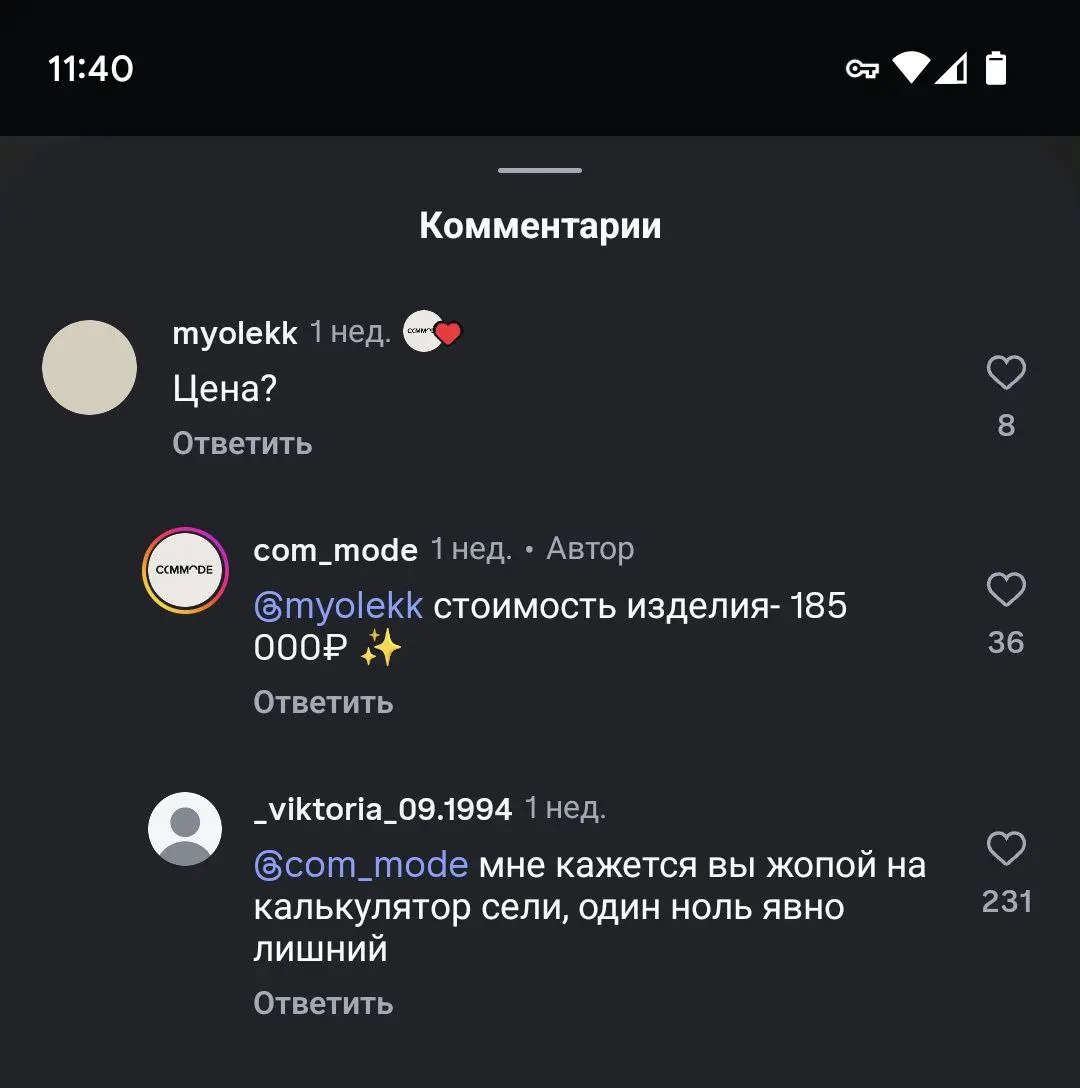Tap the like count 231
This screenshot has width=1080, height=1088.
pos(1006,900)
